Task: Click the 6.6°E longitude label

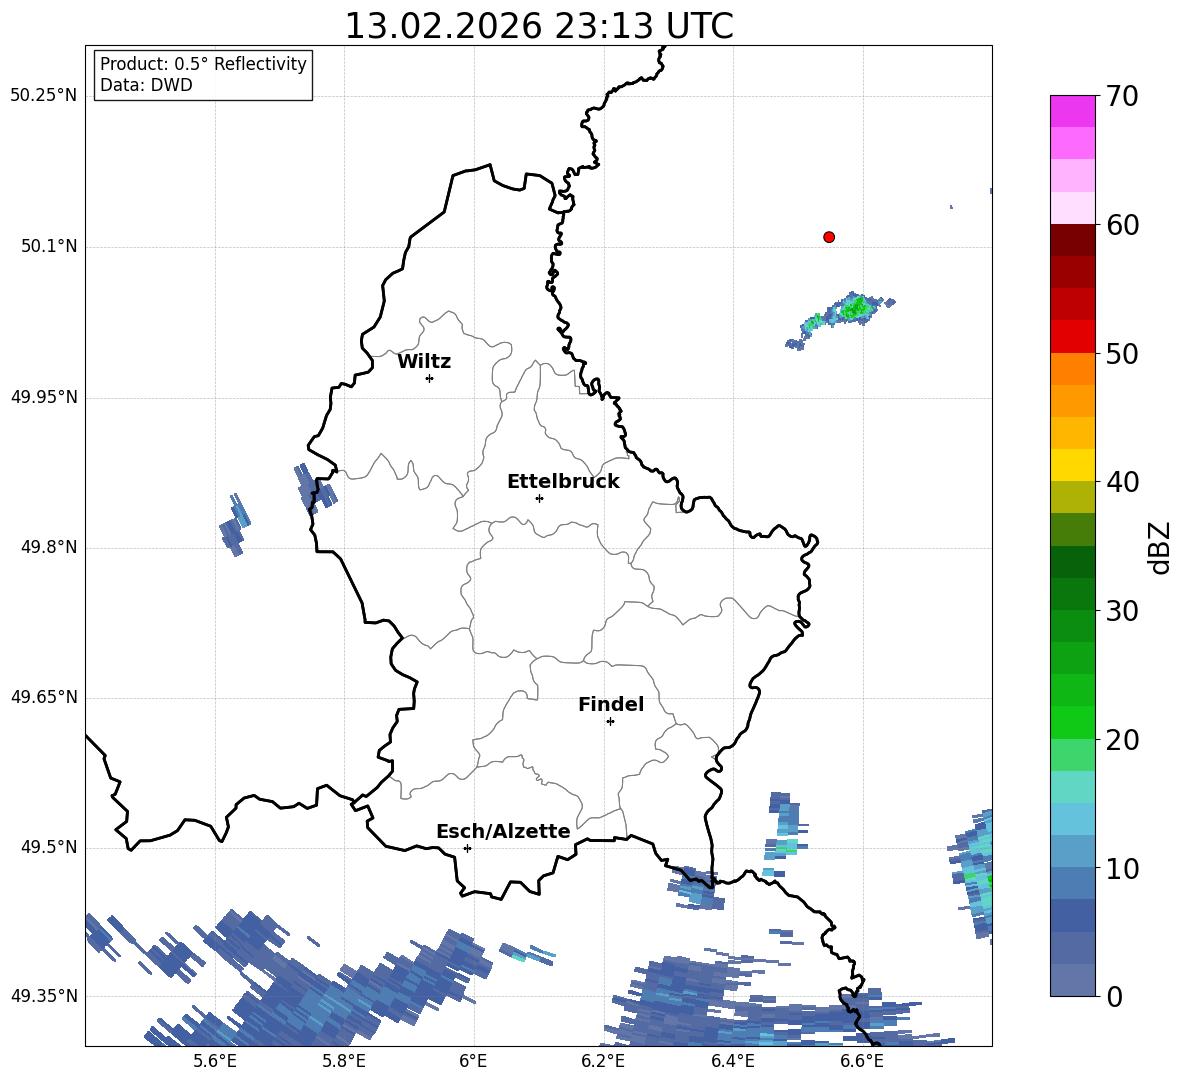Action: point(862,1061)
